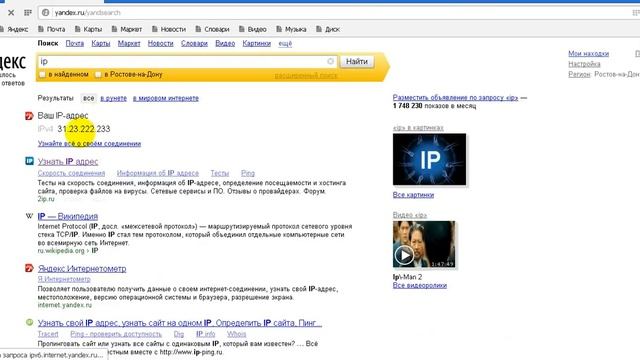This screenshot has width=640, height=360.
Task: Open the Почта bookmark in bookmarks bar
Action: (x=51, y=29)
